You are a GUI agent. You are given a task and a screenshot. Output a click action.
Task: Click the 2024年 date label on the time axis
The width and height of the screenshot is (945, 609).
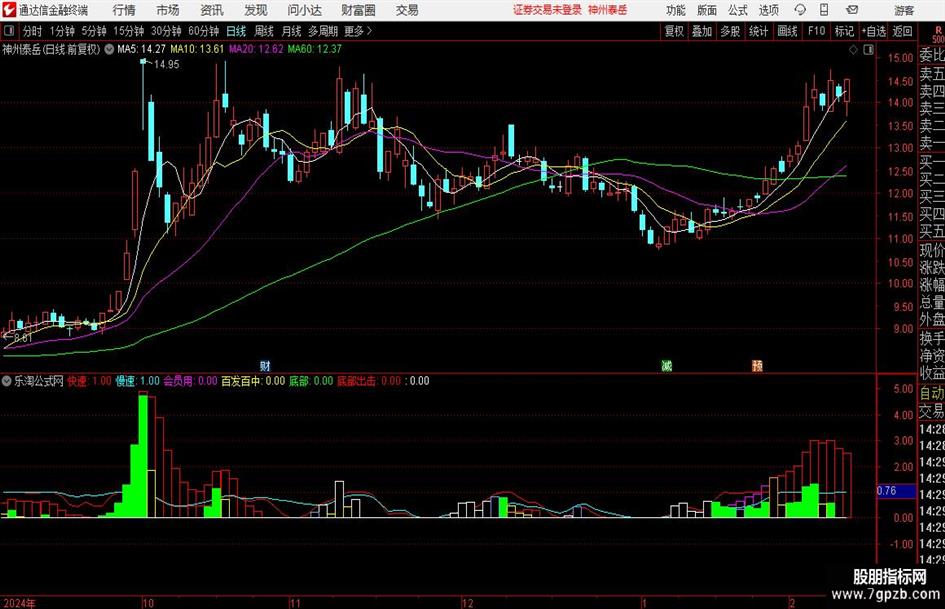(x=19, y=603)
